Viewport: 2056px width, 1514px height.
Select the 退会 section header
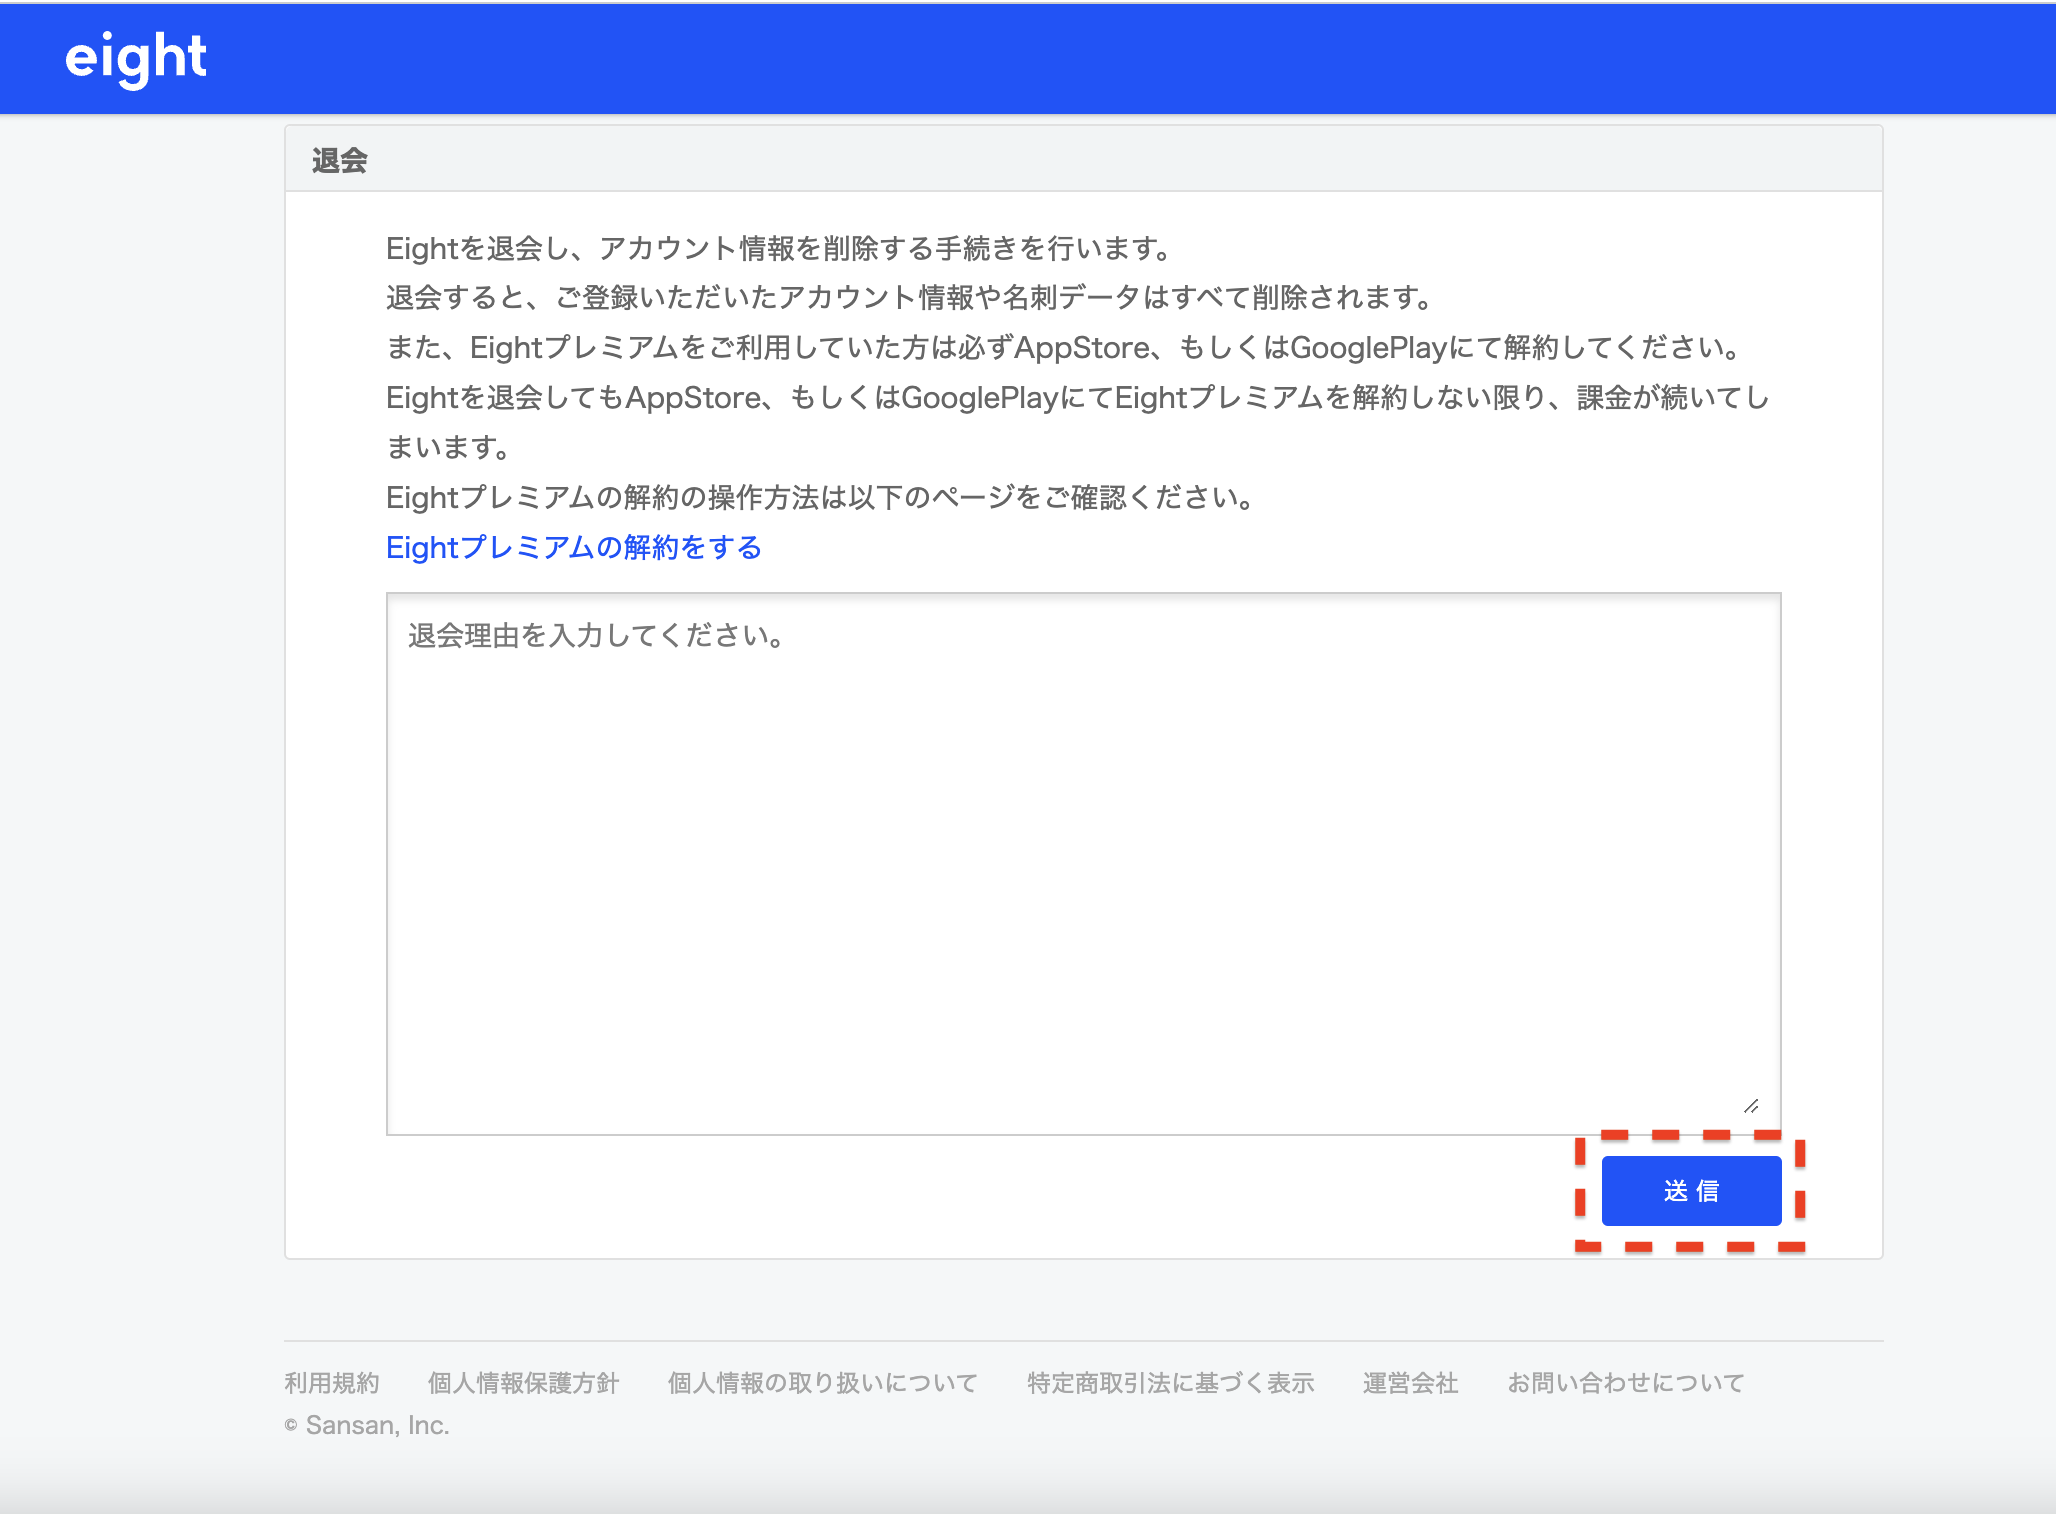click(337, 159)
